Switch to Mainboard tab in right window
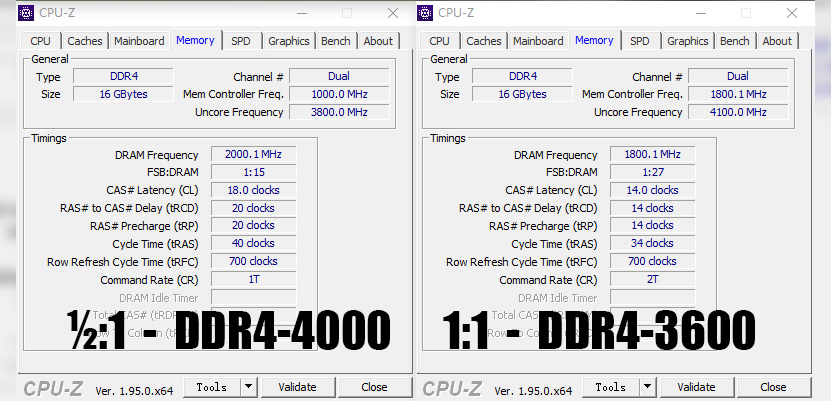This screenshot has width=831, height=401. (x=538, y=41)
